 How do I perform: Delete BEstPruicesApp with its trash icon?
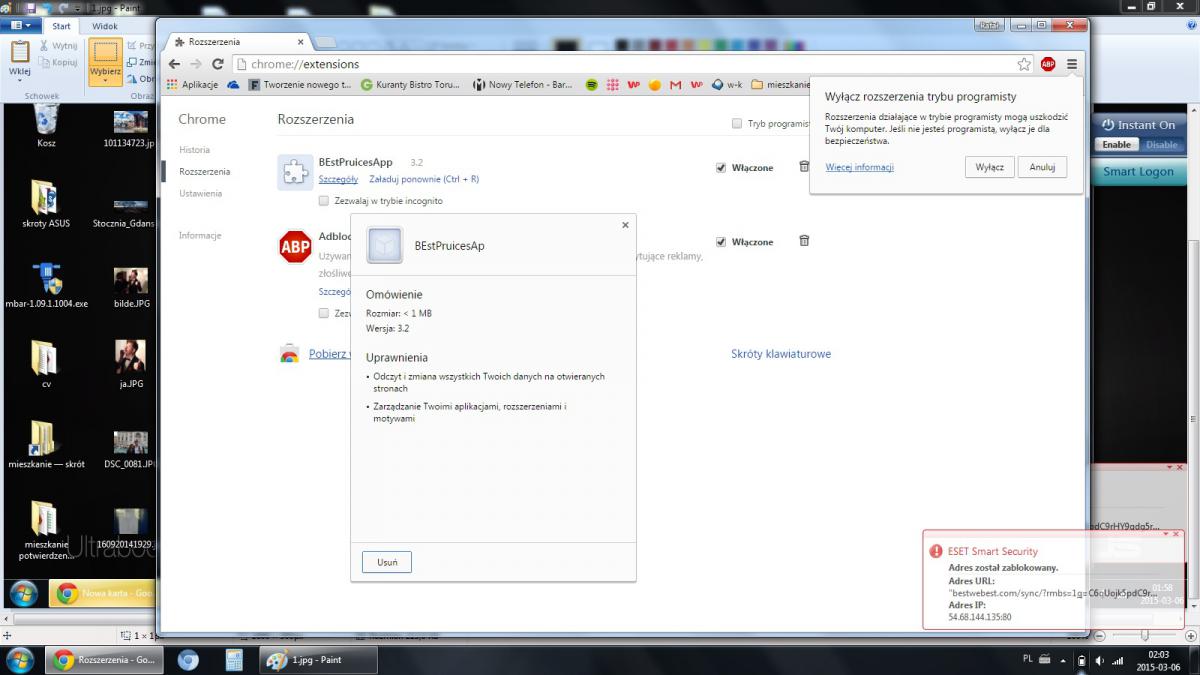tap(804, 167)
